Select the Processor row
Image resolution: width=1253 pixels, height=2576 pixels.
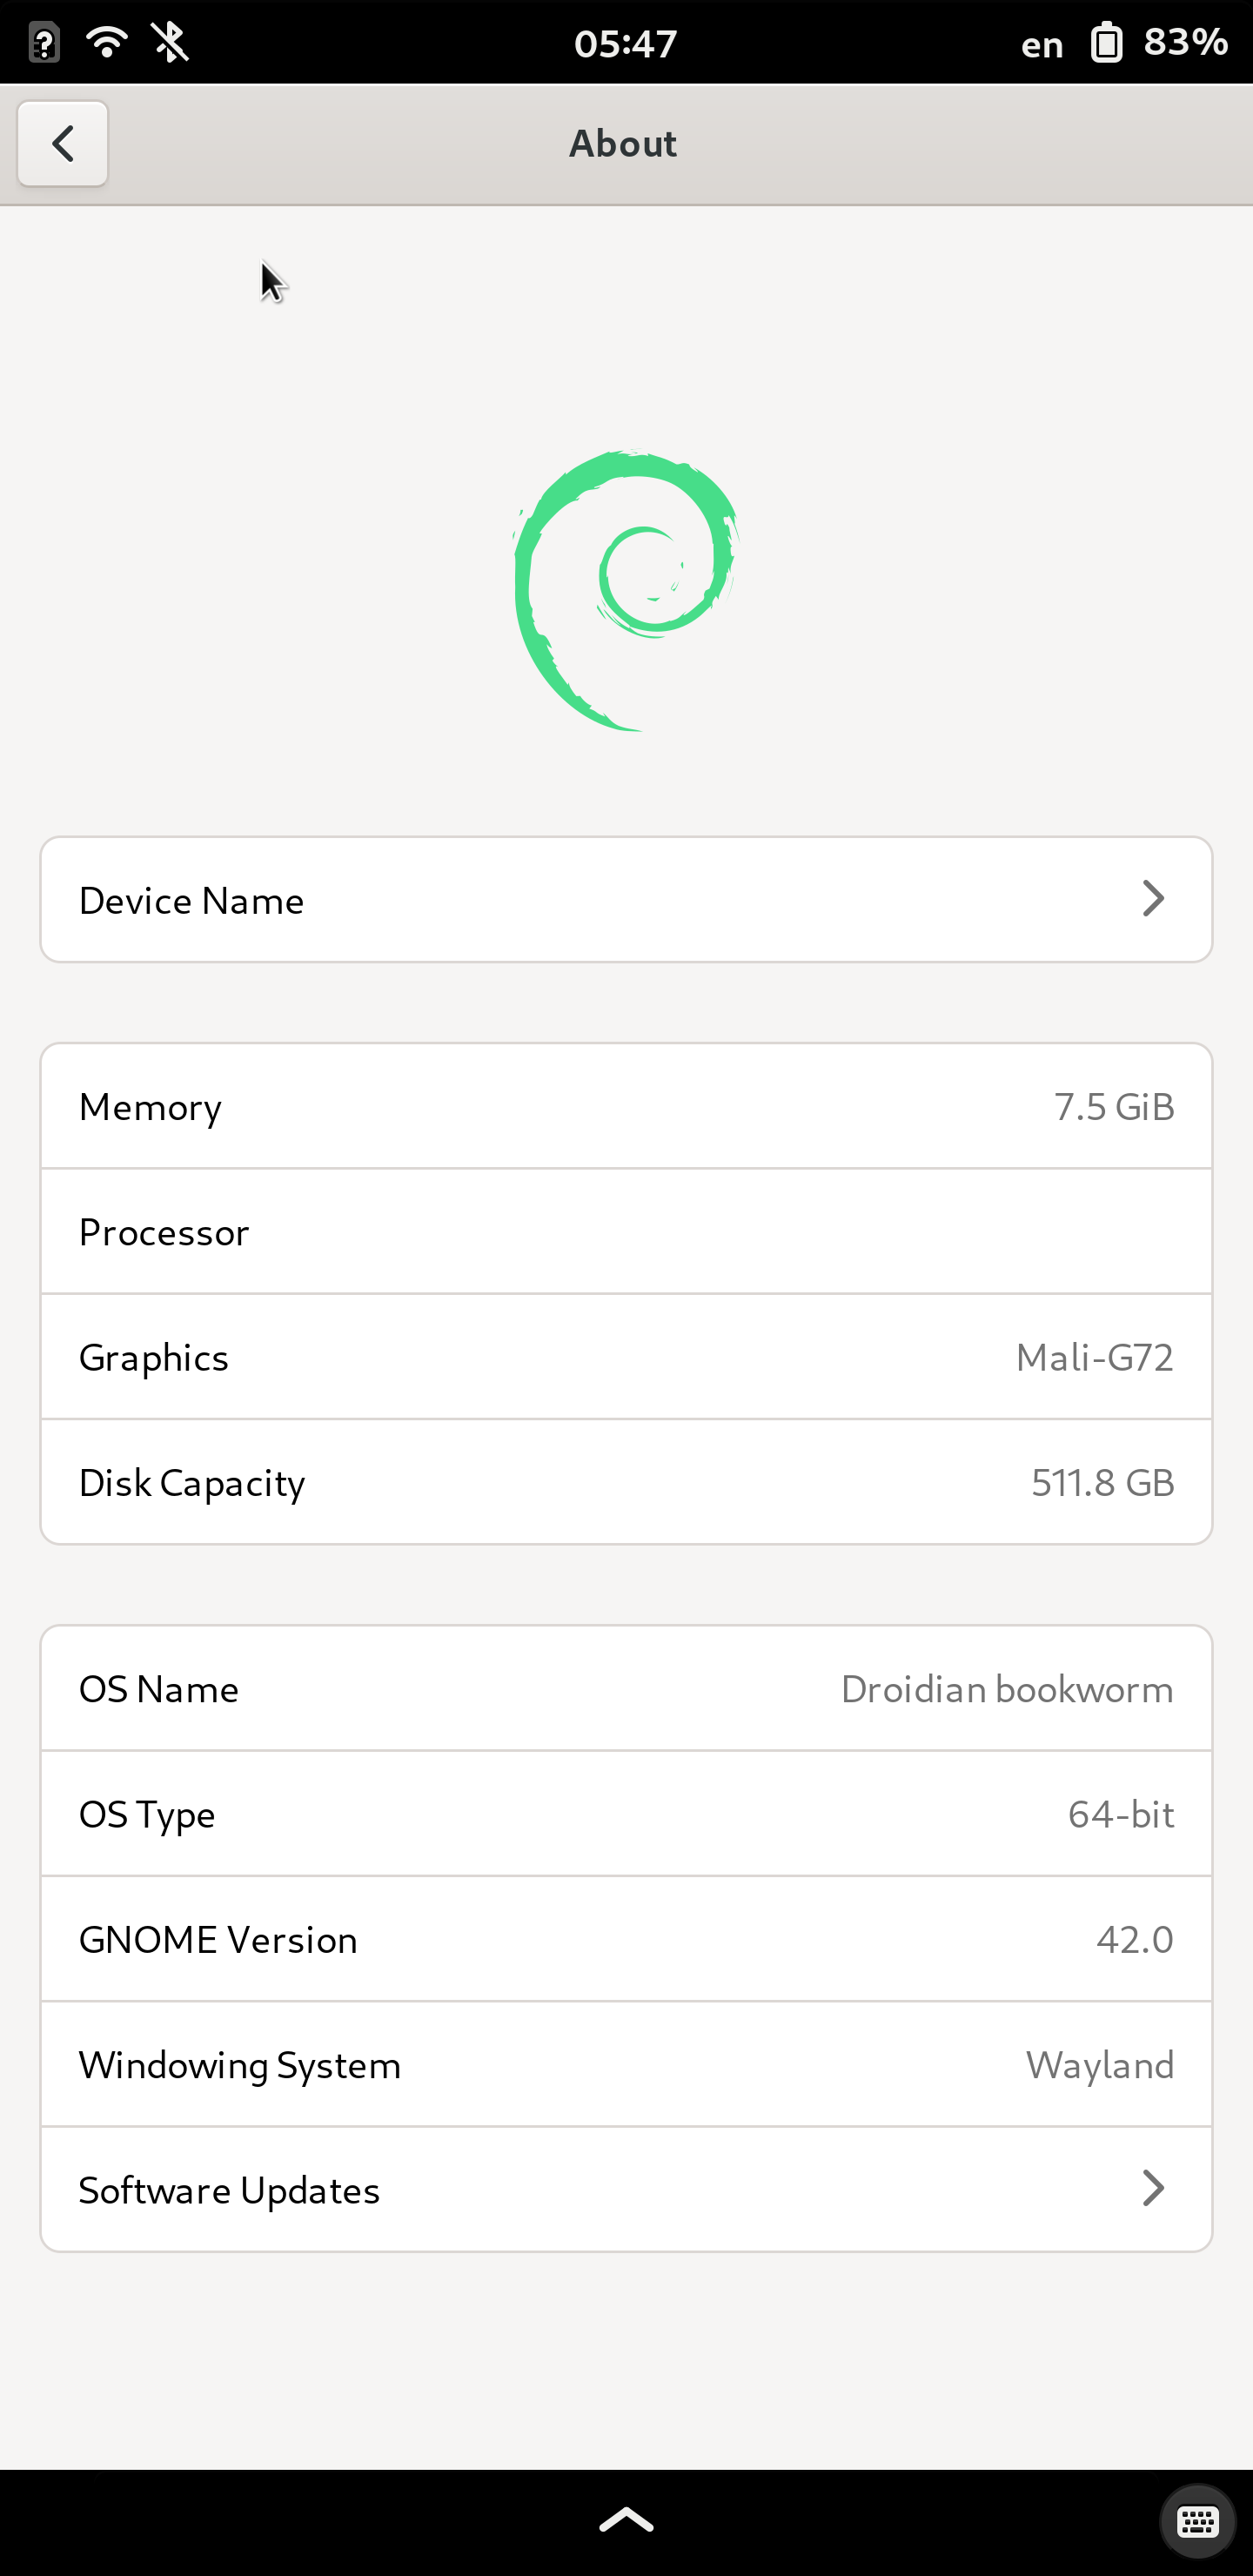tap(626, 1232)
